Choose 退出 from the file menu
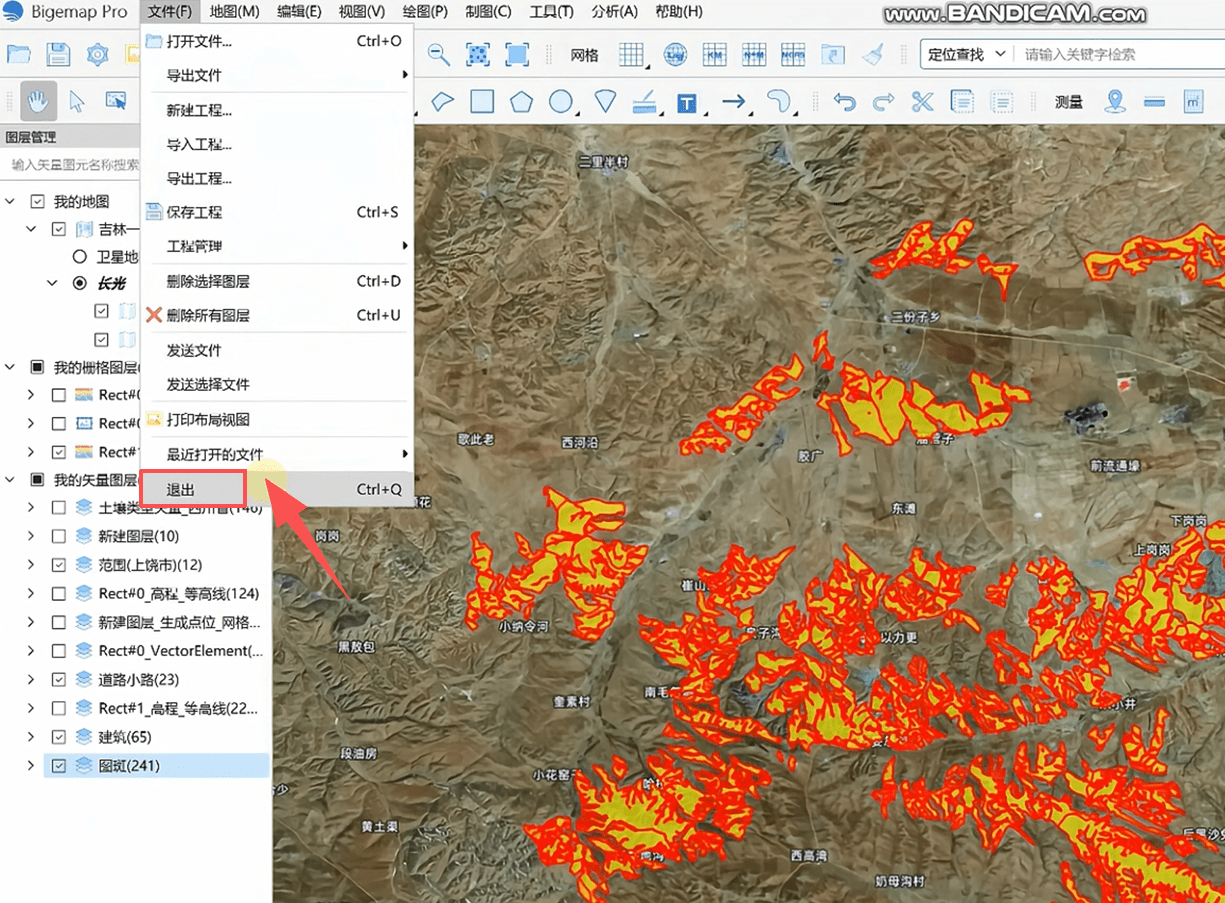The image size is (1225, 903). pos(276,490)
